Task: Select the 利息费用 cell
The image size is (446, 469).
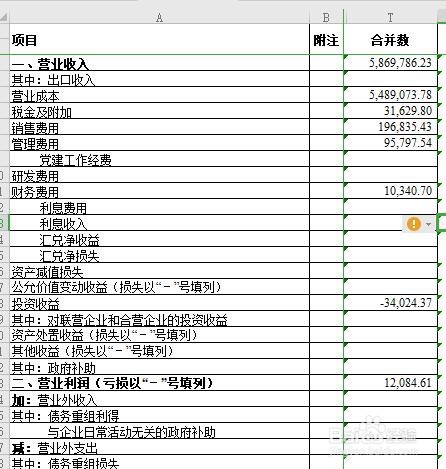Action: click(160, 207)
